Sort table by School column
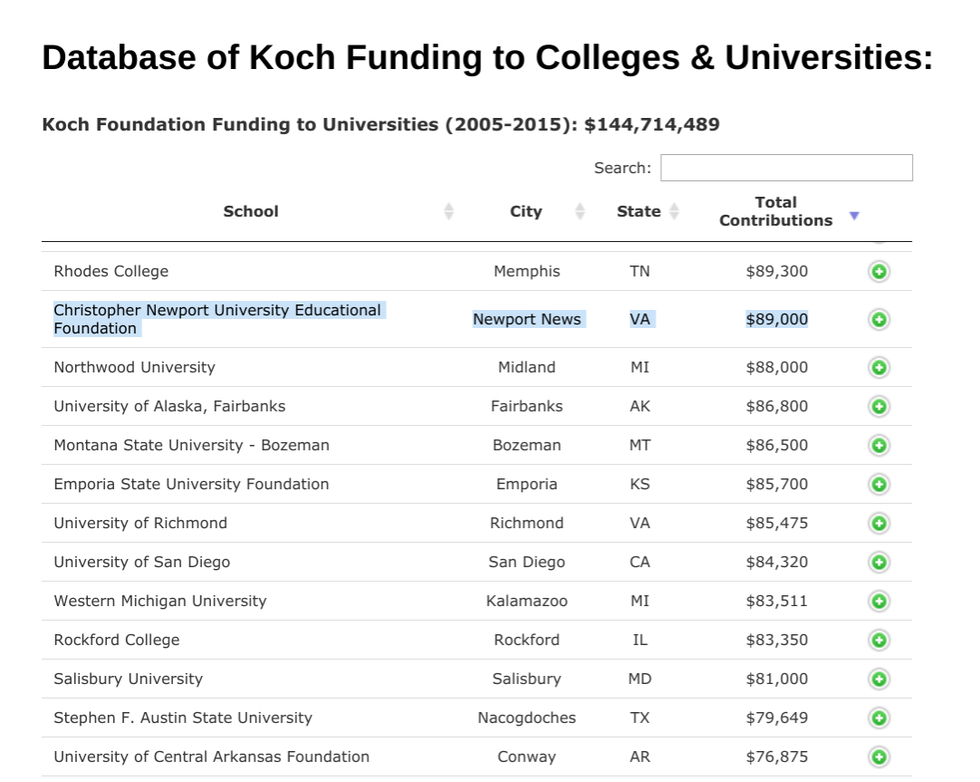Viewport: 980px width, 782px height. [251, 212]
